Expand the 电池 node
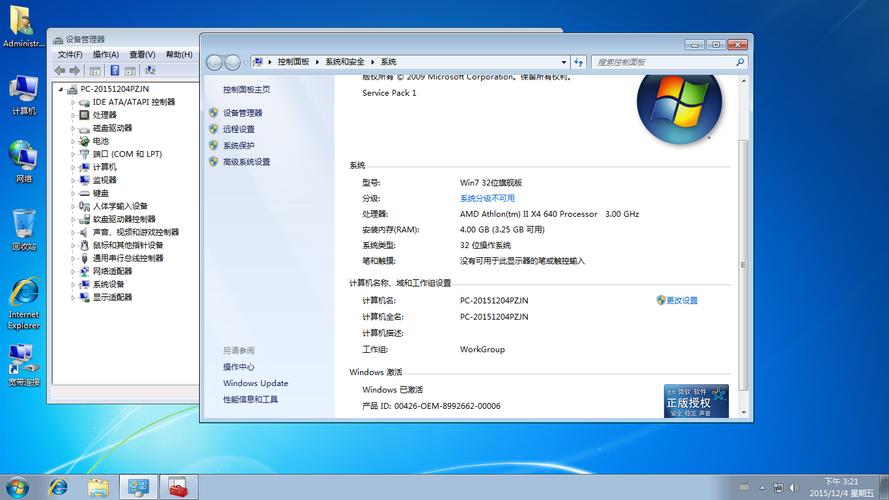Image resolution: width=889 pixels, height=500 pixels. (73, 141)
